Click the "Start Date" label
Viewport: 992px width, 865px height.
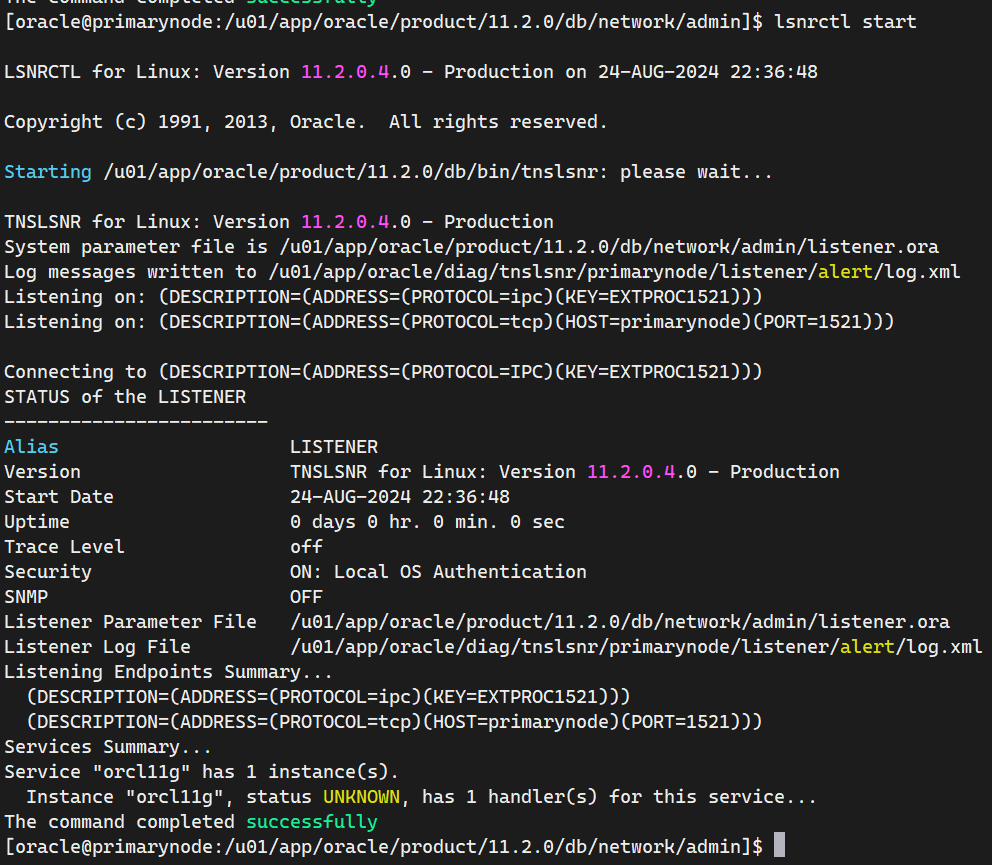click(x=59, y=496)
